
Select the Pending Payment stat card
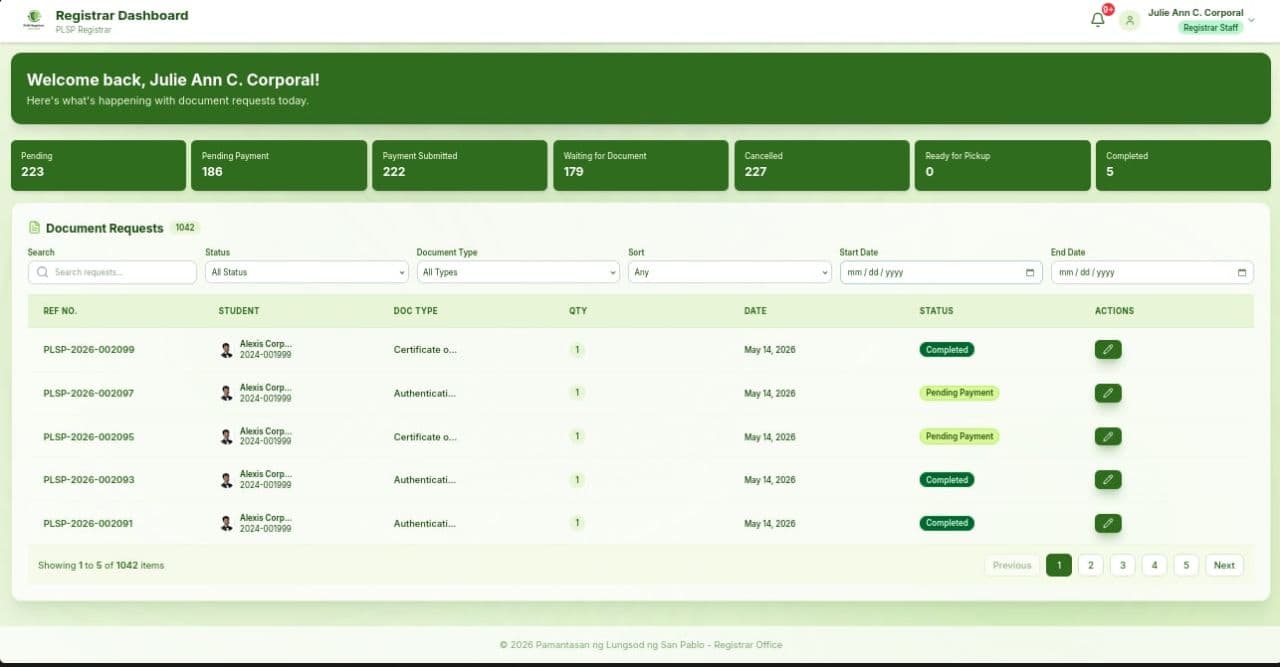(279, 165)
